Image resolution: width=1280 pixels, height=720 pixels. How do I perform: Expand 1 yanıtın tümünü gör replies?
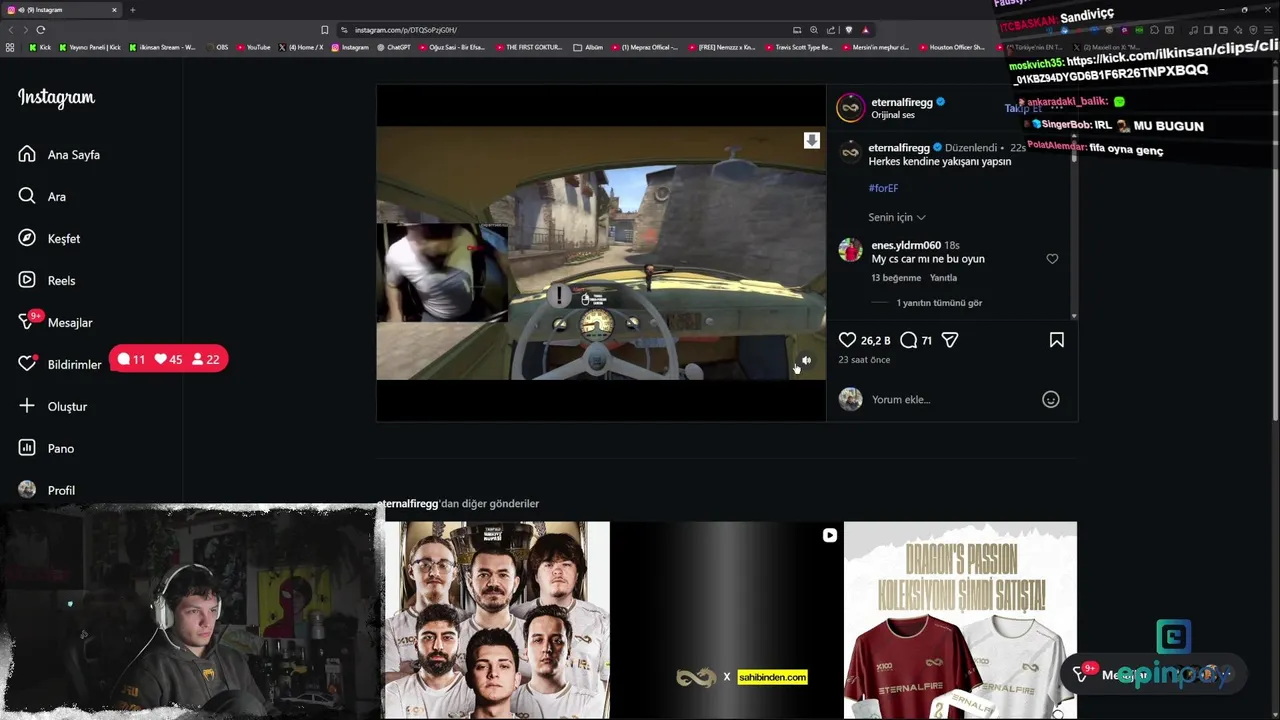pyautogui.click(x=939, y=303)
